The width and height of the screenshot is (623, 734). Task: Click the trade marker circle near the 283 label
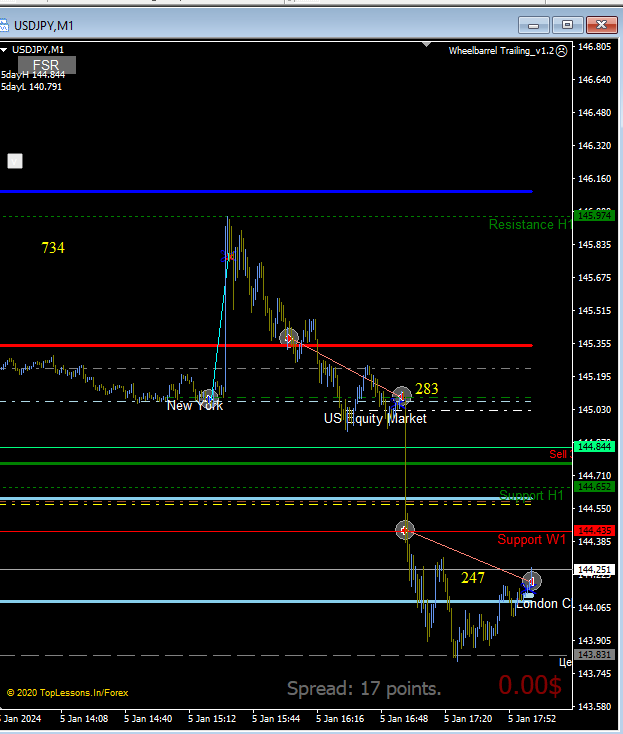[x=402, y=396]
